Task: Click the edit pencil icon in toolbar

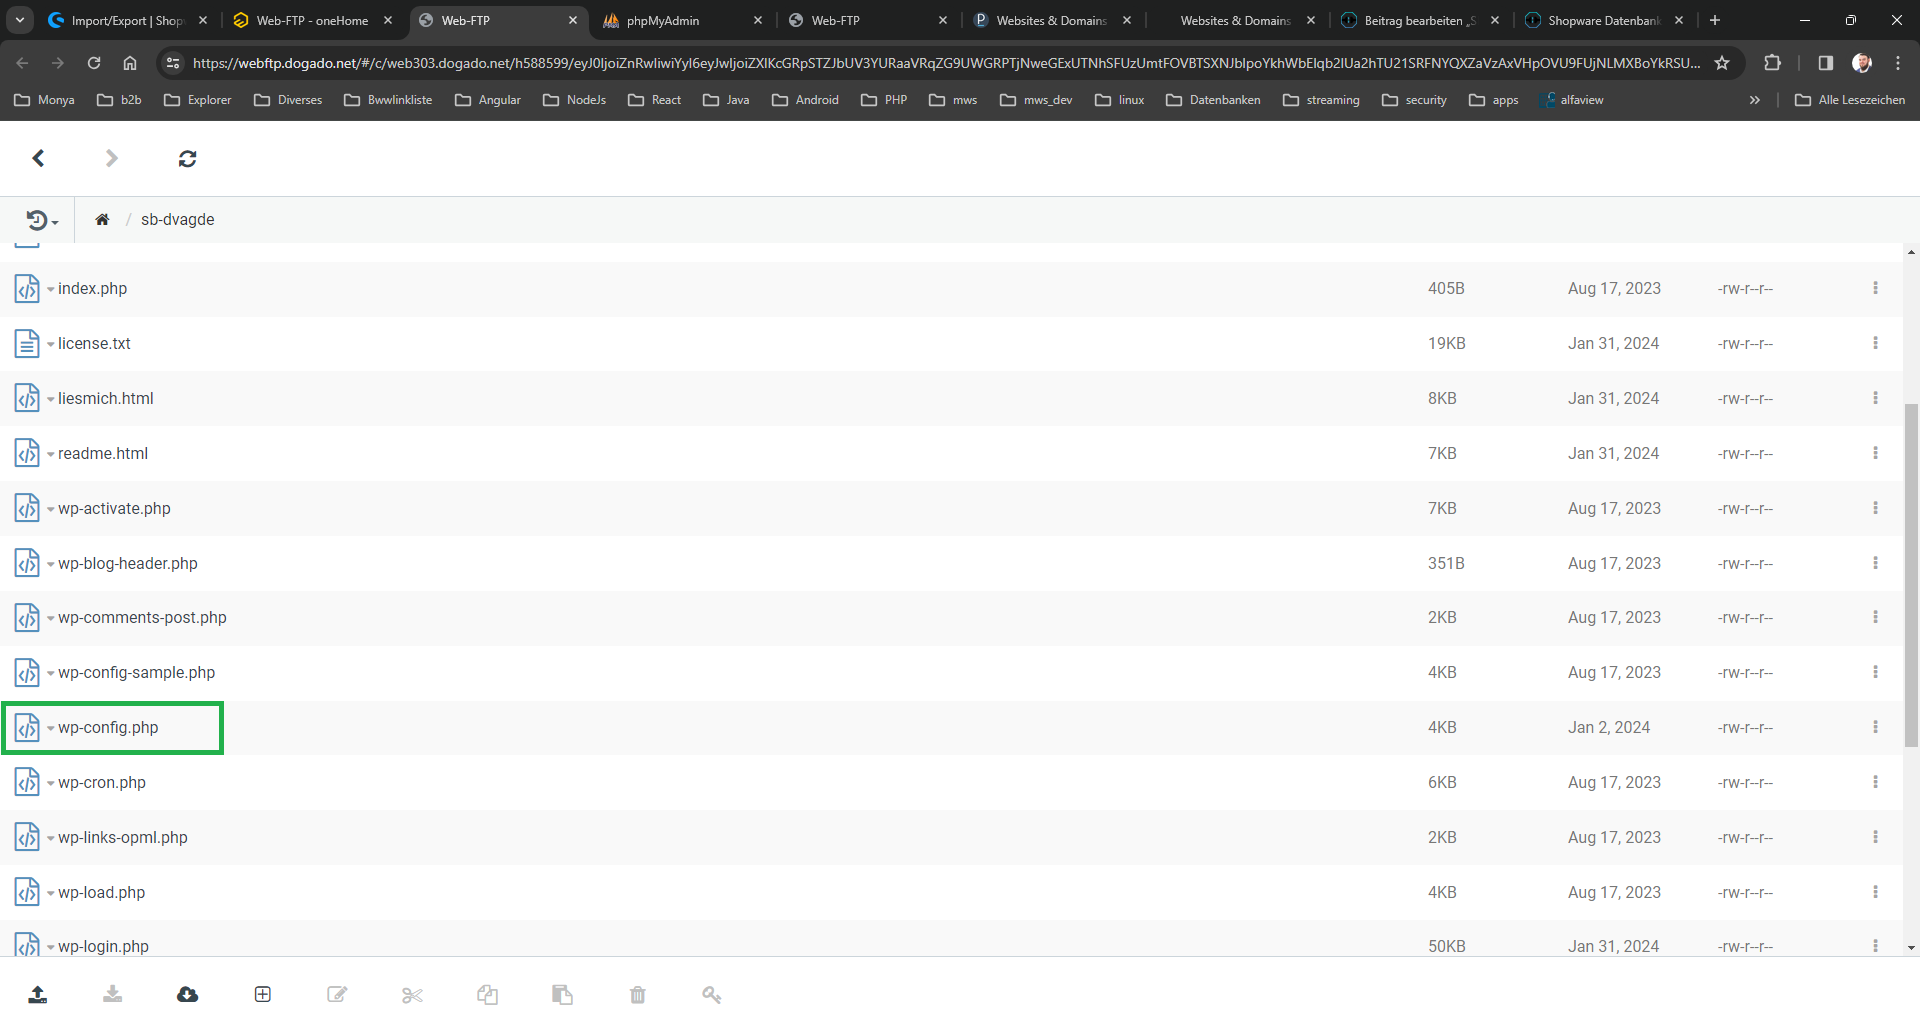Action: point(337,994)
